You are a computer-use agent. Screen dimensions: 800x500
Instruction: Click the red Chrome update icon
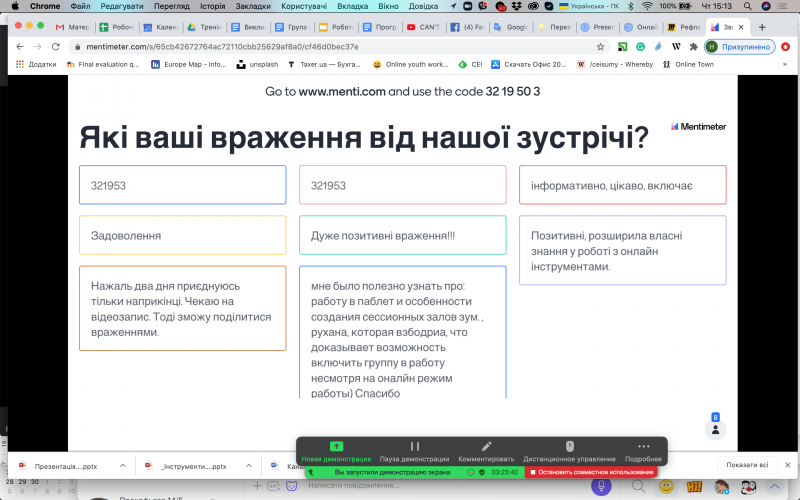(x=786, y=46)
